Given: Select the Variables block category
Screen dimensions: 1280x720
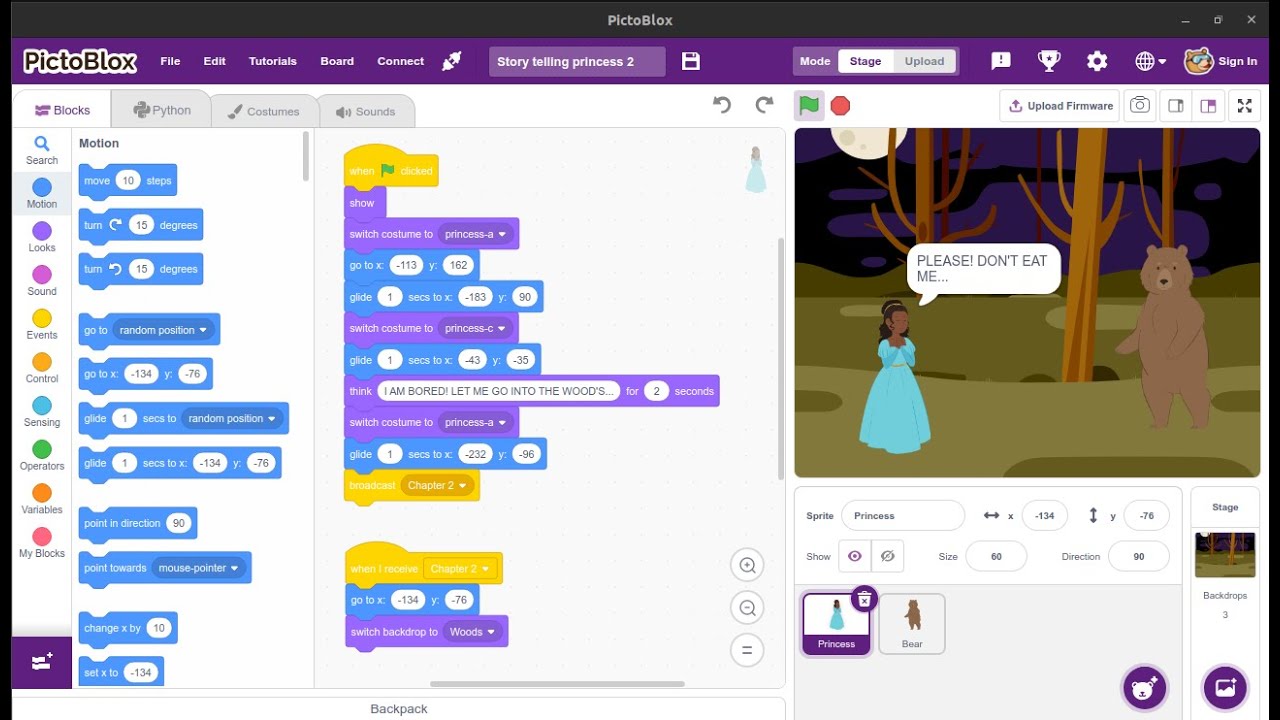Looking at the screenshot, I should [x=42, y=499].
